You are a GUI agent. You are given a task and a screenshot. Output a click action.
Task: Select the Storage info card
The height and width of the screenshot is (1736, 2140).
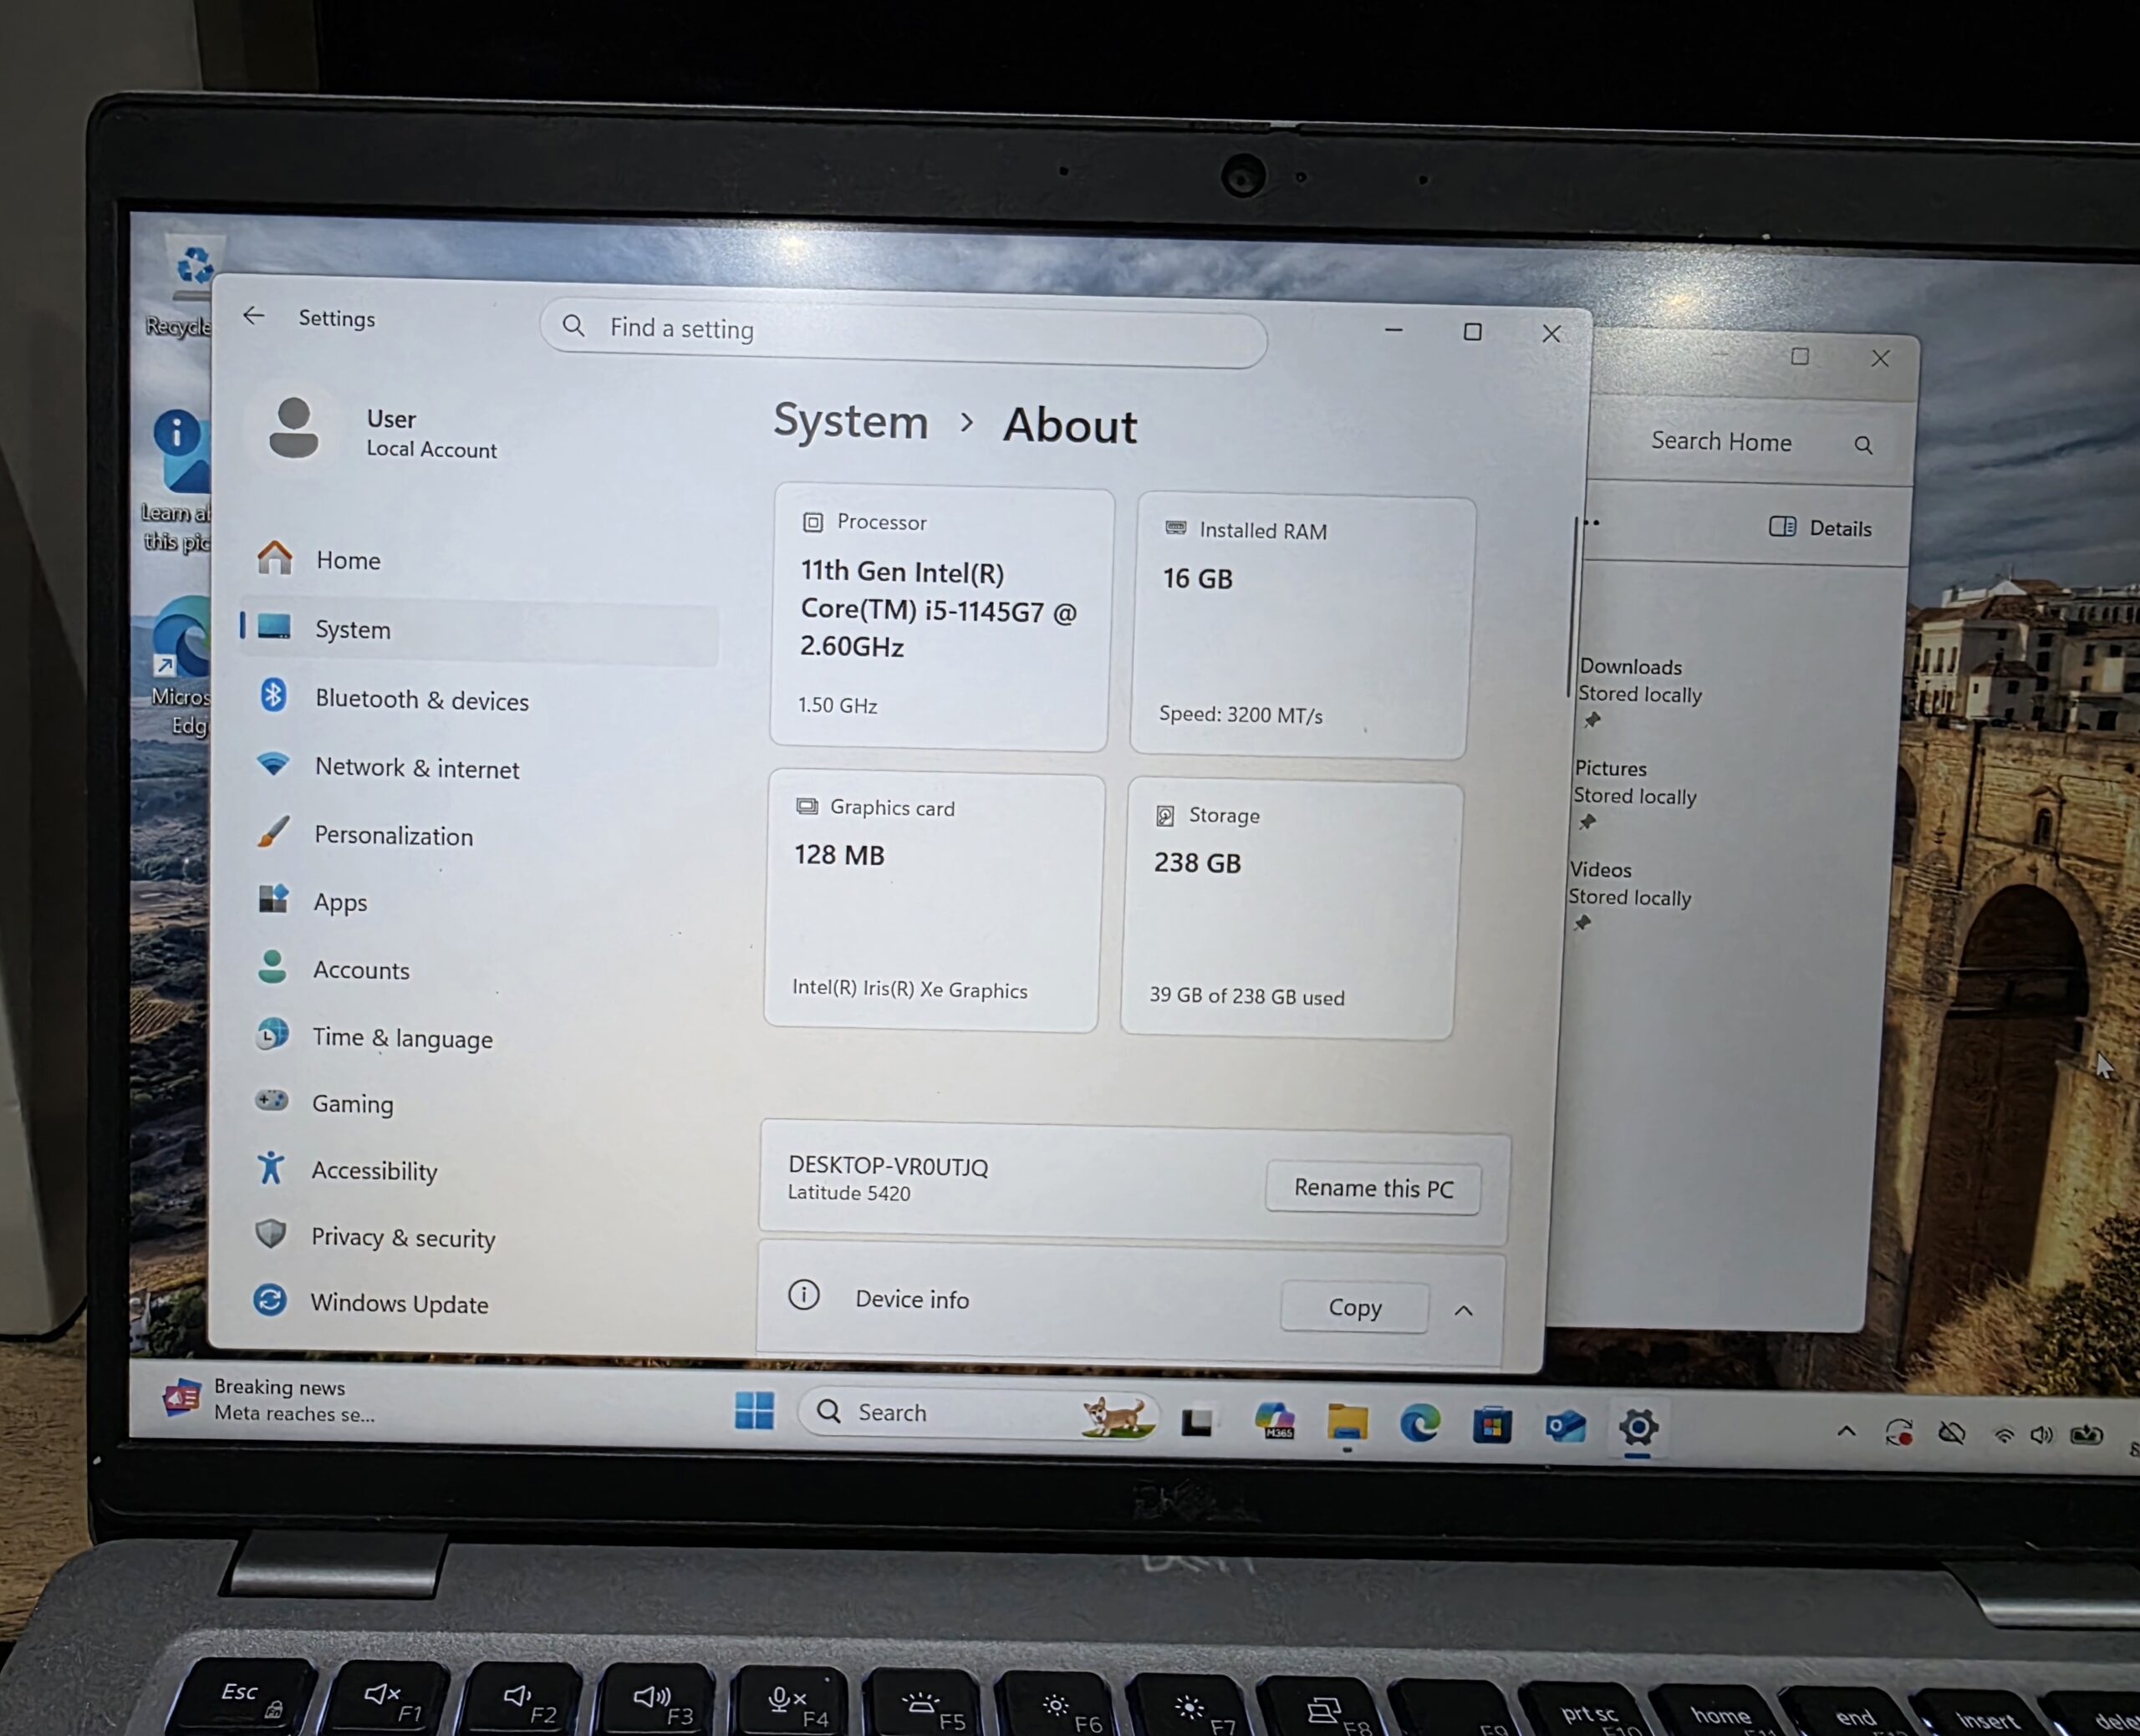point(1291,908)
